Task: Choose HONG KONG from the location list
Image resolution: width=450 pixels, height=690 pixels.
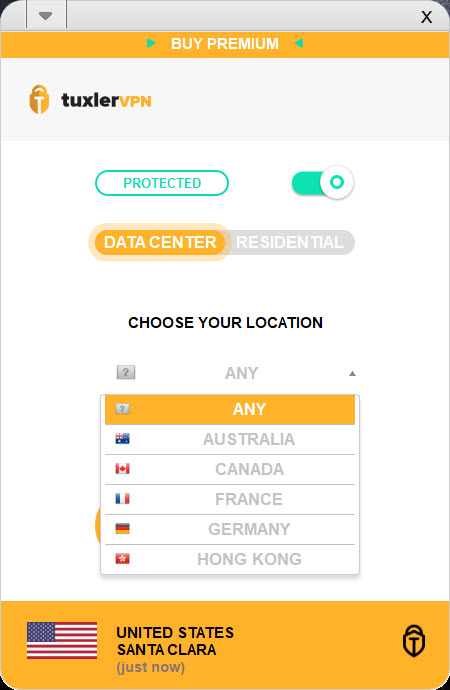Action: click(230, 559)
